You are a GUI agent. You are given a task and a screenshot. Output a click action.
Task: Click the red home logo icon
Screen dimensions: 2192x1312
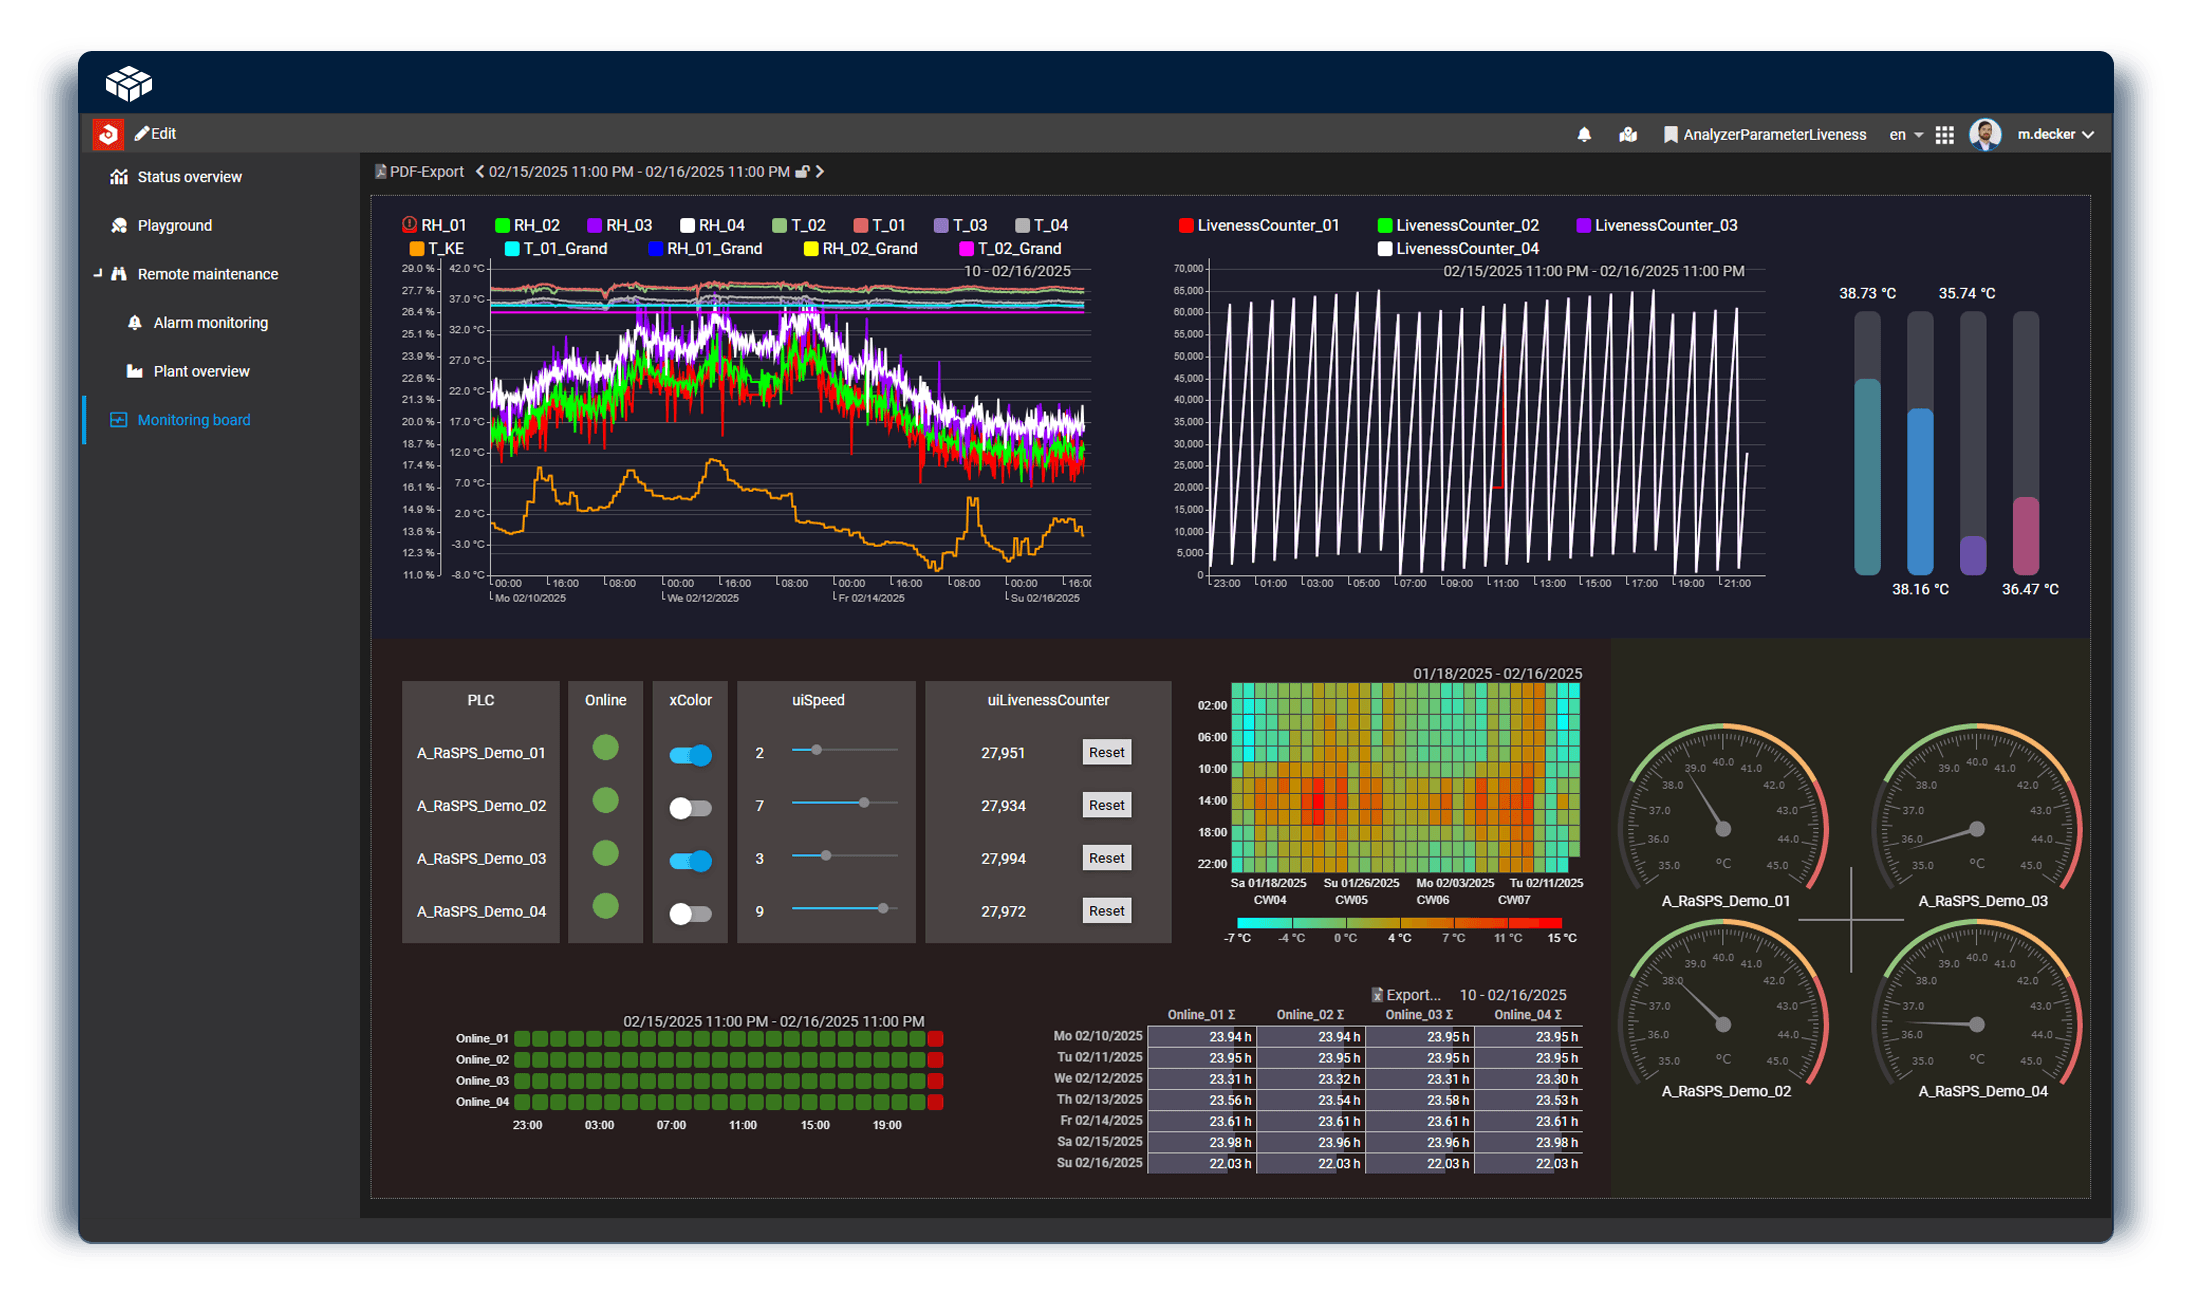[108, 133]
